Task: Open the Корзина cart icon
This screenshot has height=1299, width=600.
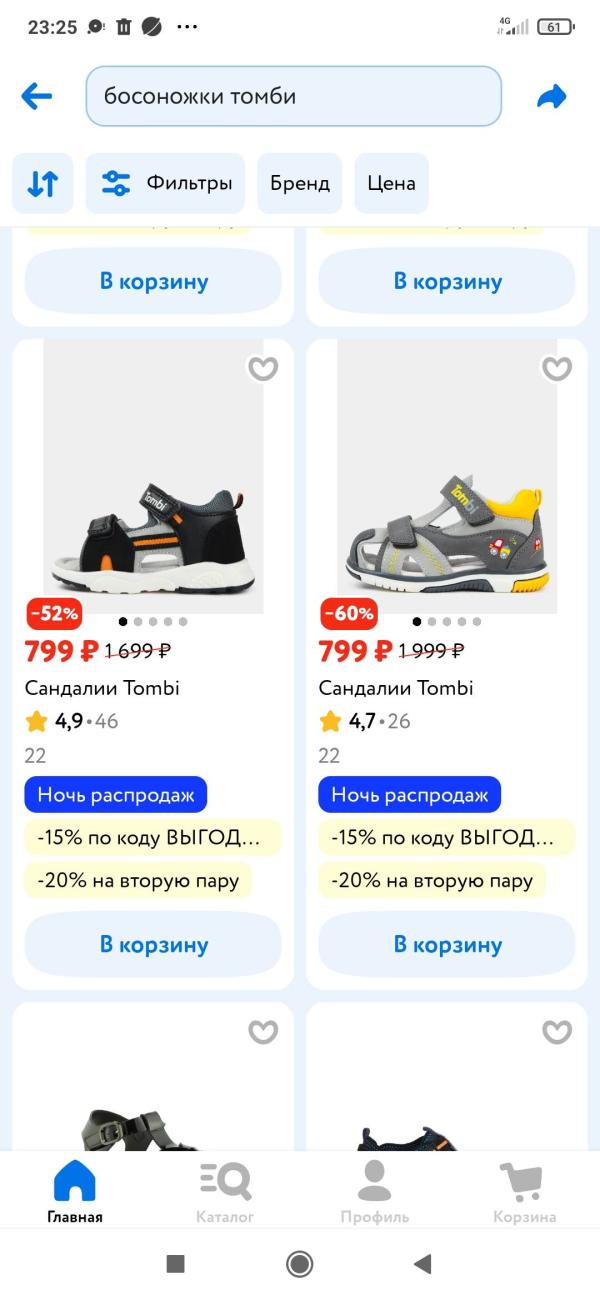Action: [524, 1191]
